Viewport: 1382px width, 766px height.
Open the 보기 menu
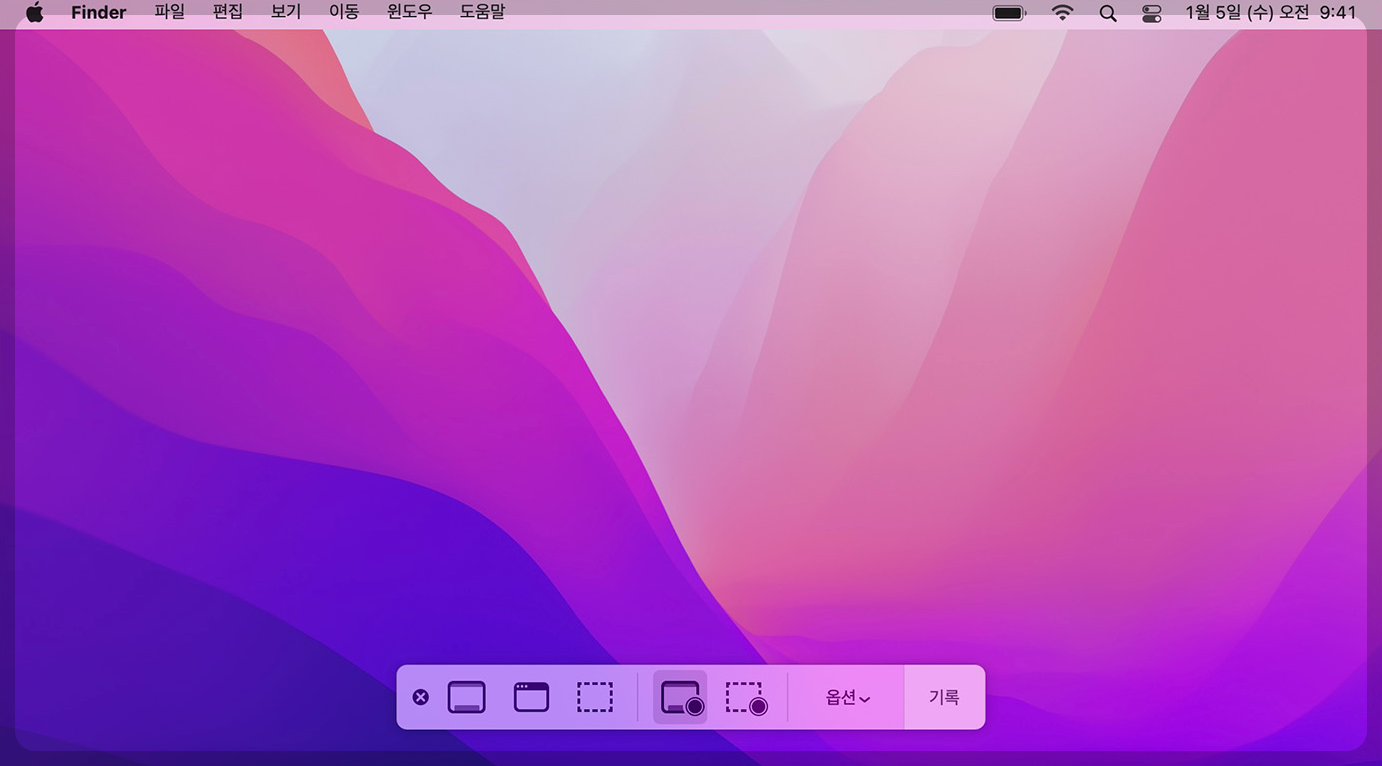[286, 13]
